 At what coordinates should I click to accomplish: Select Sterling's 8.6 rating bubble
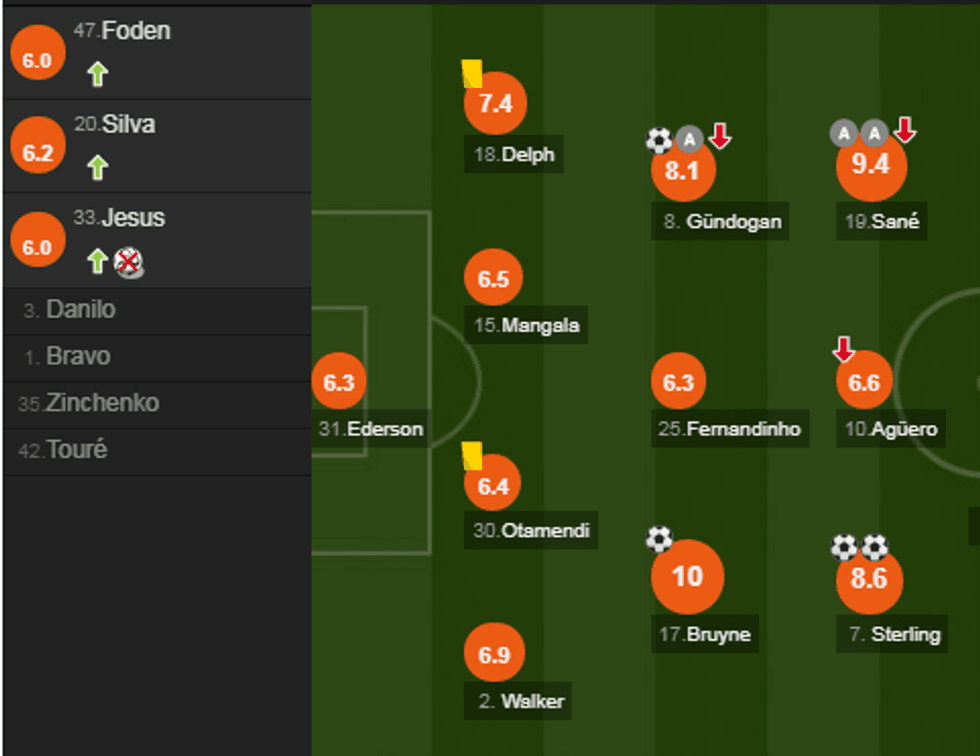pos(869,579)
